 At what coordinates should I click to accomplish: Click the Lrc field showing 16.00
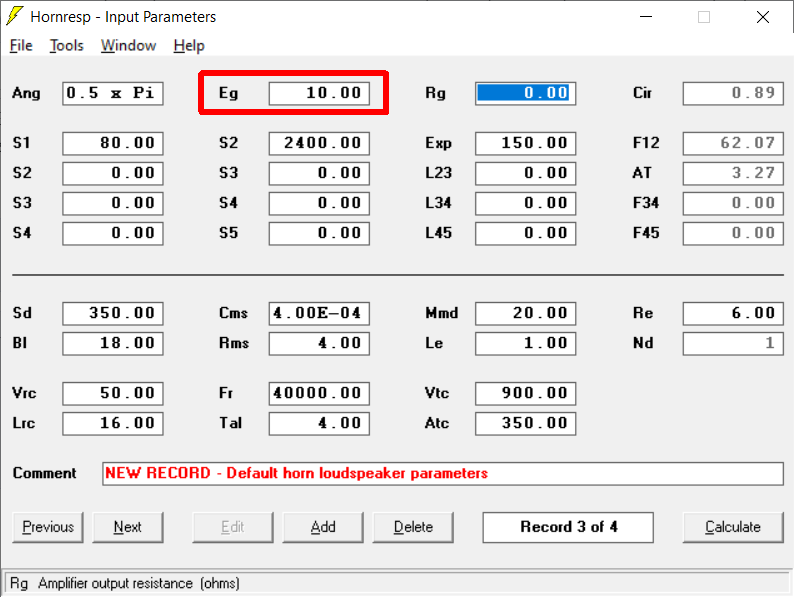click(113, 423)
